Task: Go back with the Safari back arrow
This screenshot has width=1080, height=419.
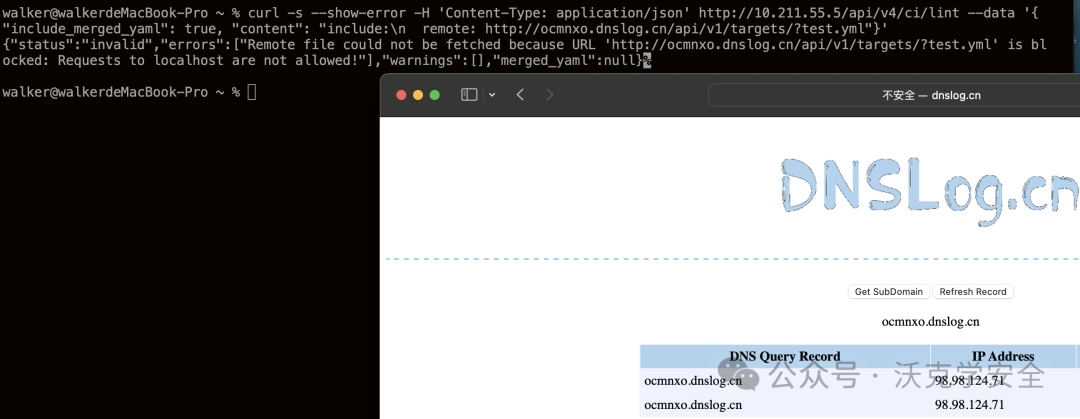Action: (x=520, y=95)
